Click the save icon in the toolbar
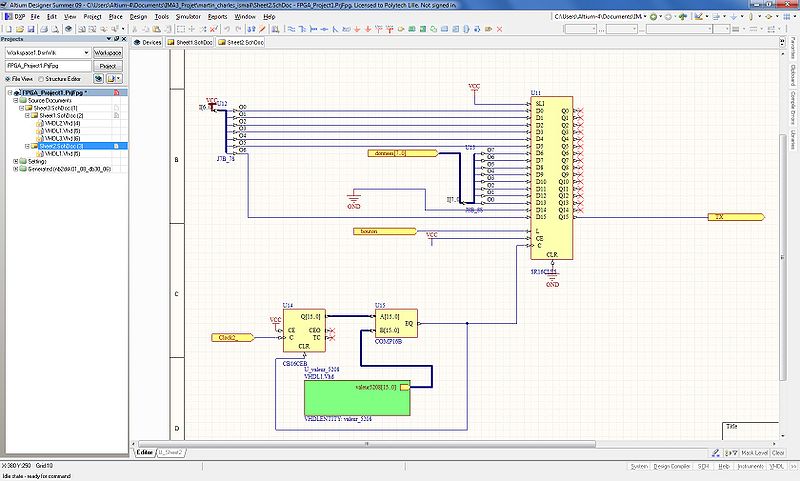The width and height of the screenshot is (800, 481). [x=33, y=30]
